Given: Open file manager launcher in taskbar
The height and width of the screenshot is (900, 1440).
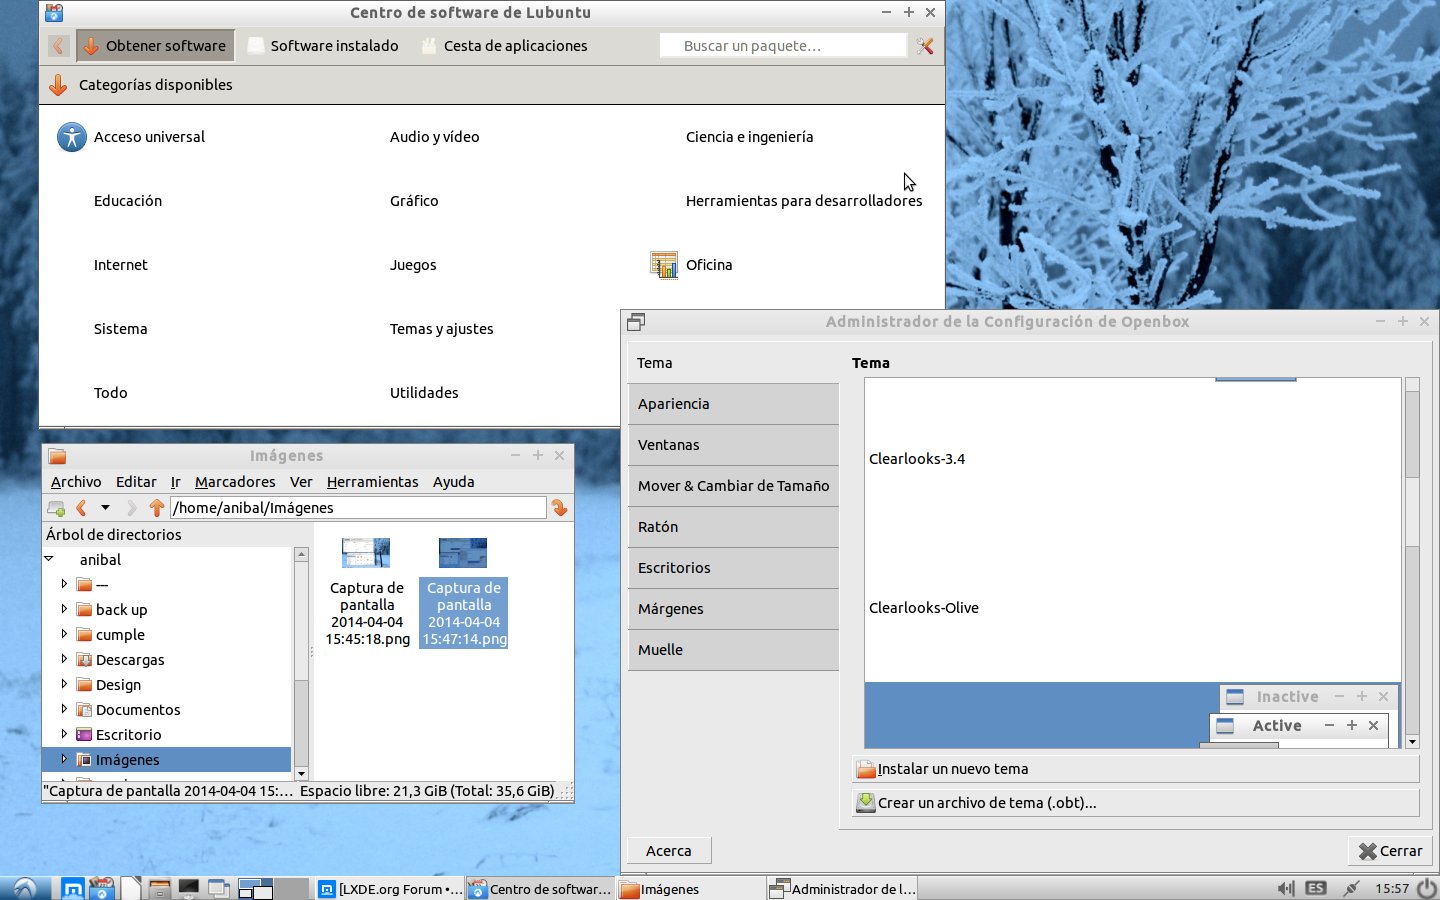Looking at the screenshot, I should (x=159, y=888).
